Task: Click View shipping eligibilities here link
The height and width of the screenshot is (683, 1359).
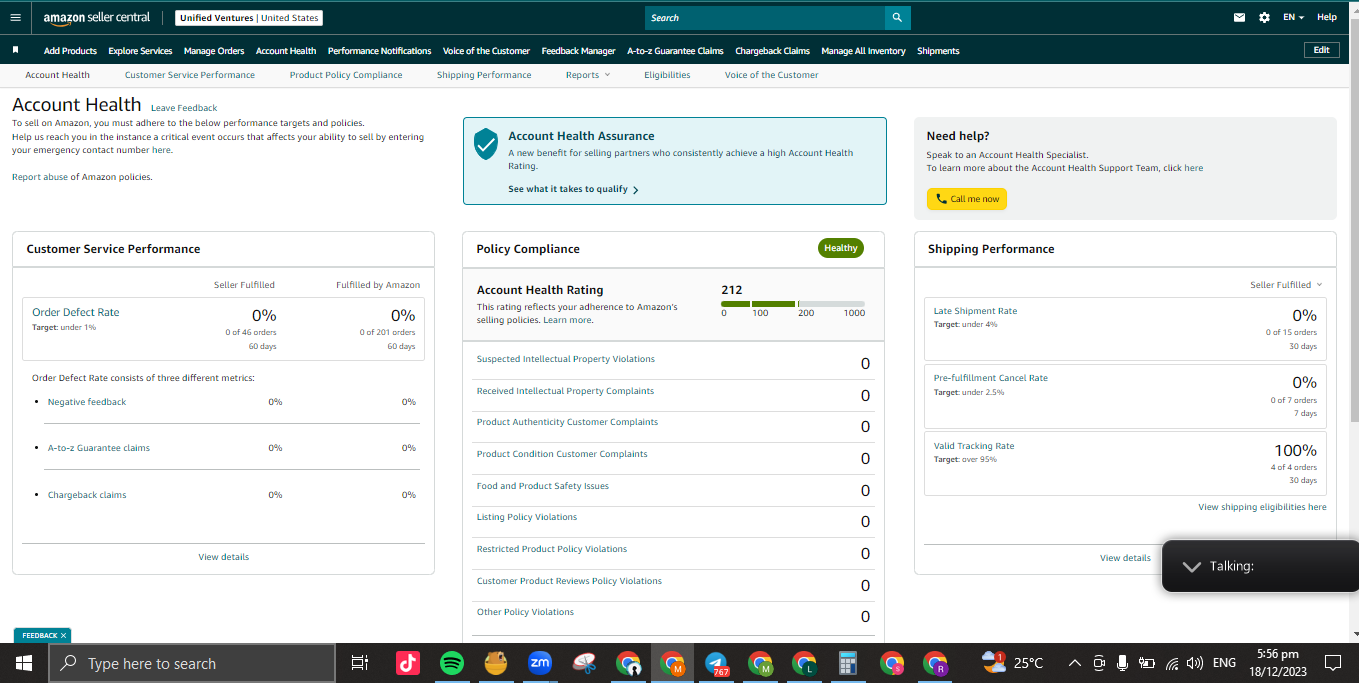Action: pos(1262,507)
